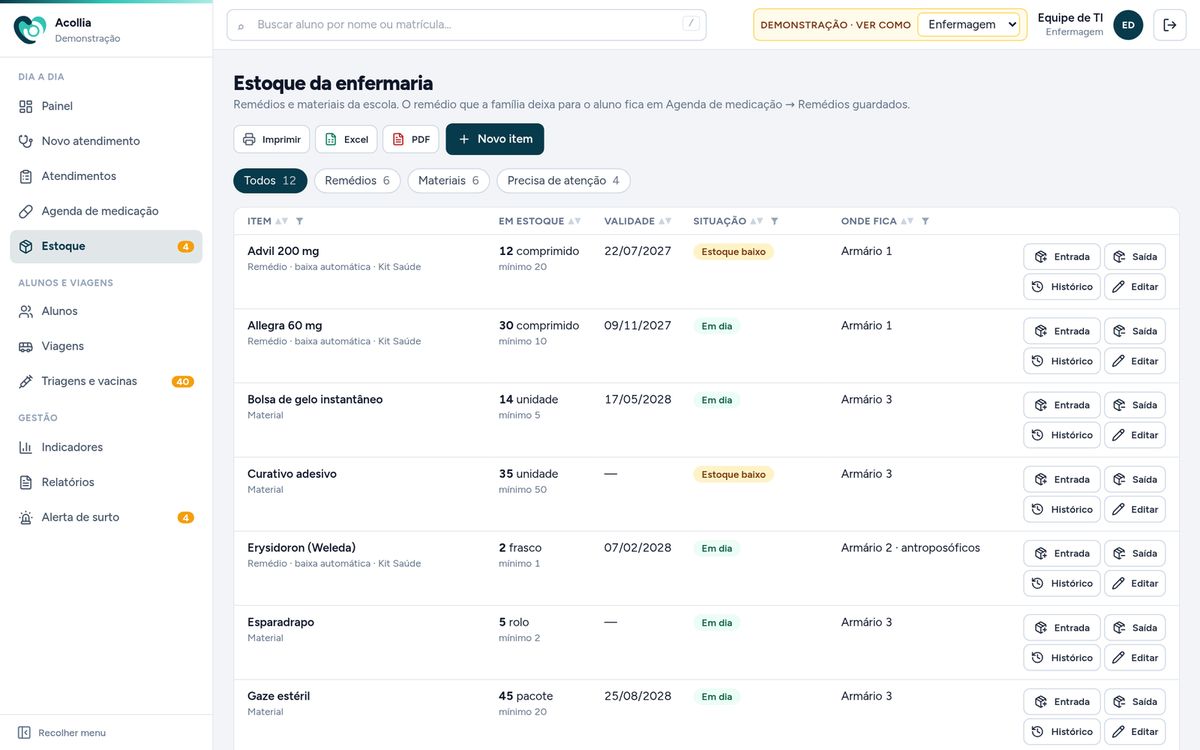Click the 35 unidade stock value
The width and height of the screenshot is (1200, 750).
click(528, 474)
